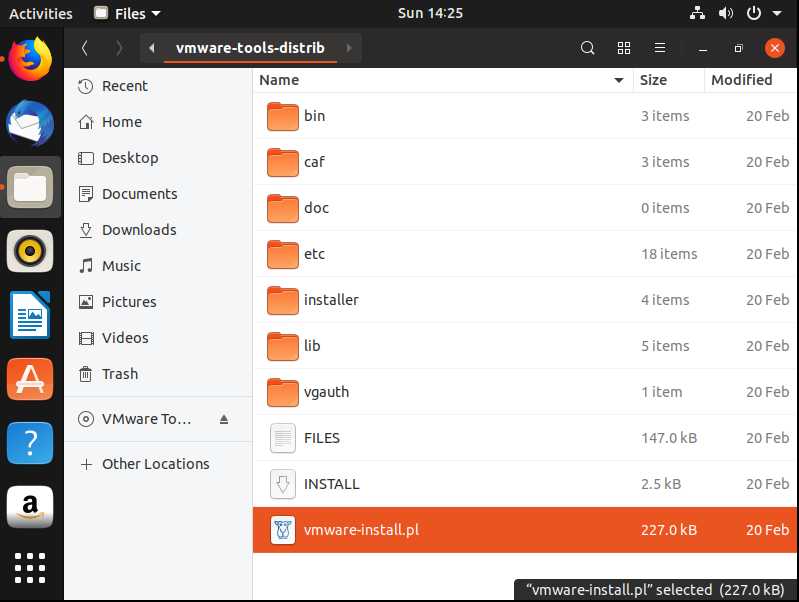Open the volume icon in top bar
799x602 pixels.
pos(726,13)
